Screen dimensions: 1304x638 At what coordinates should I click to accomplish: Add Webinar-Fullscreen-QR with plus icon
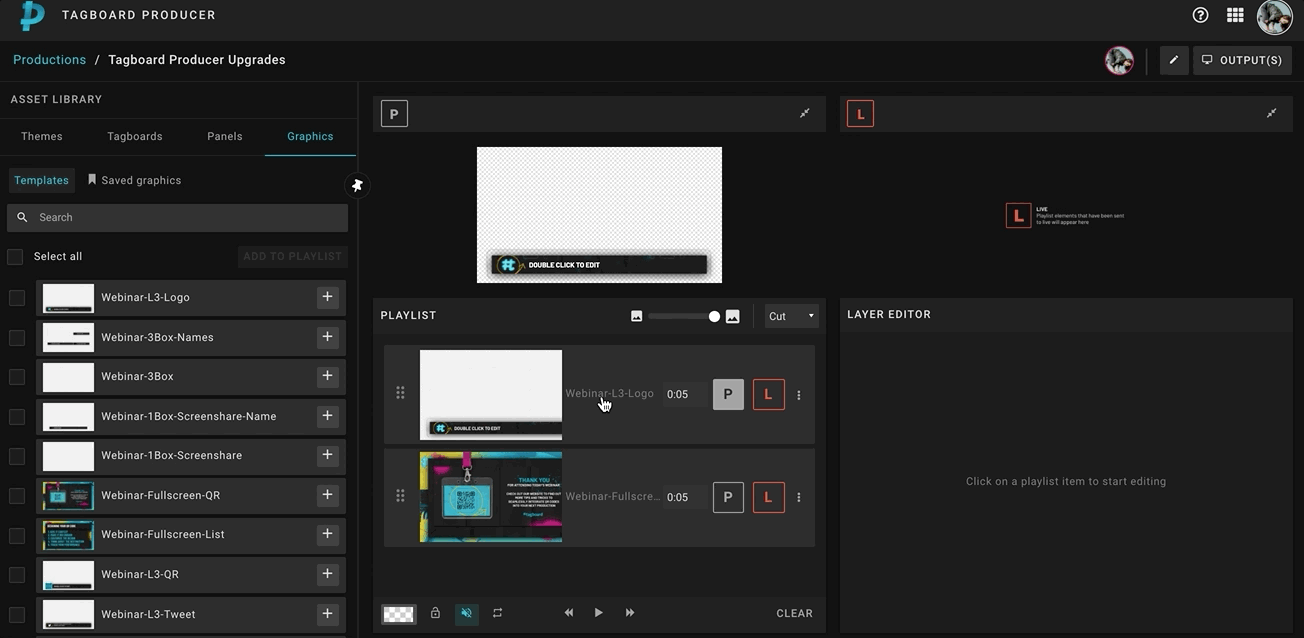(x=327, y=495)
